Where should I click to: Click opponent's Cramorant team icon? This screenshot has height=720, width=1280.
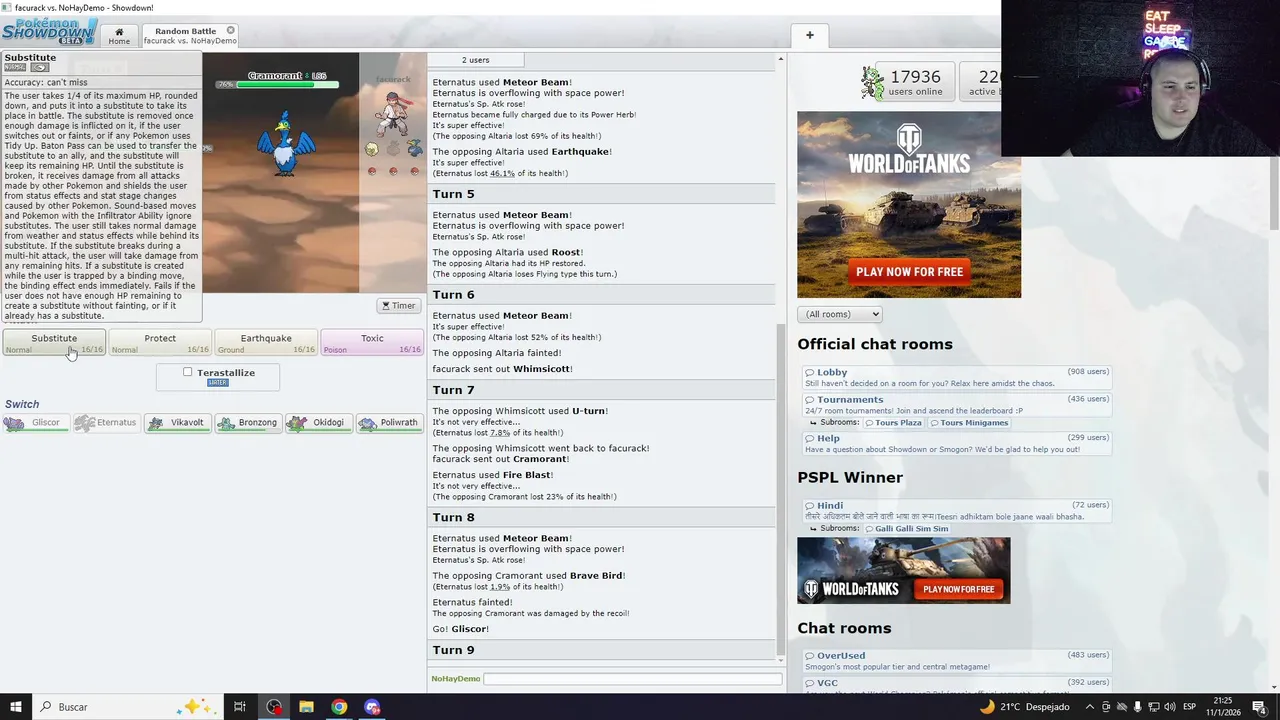tap(414, 150)
